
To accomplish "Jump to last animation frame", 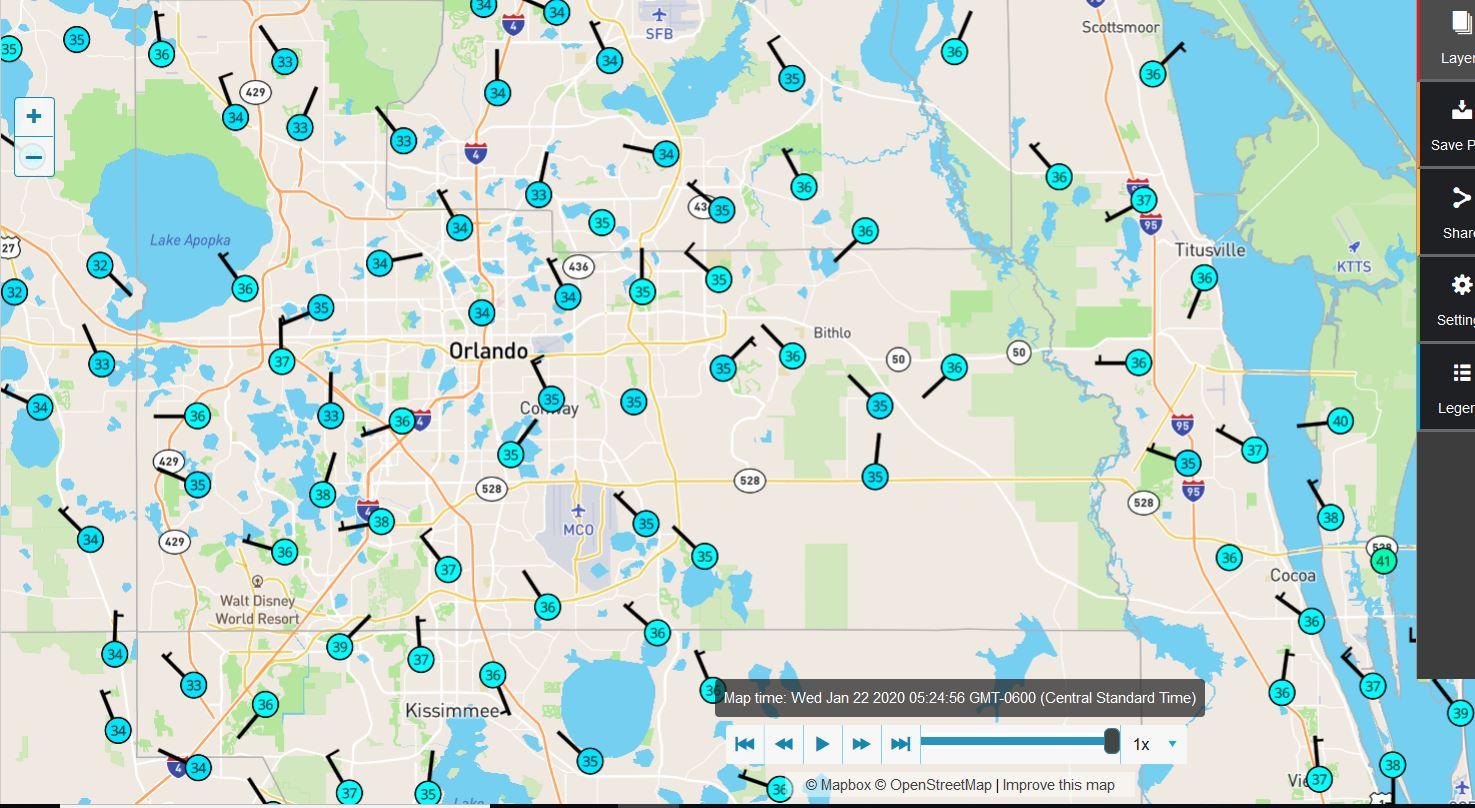I will pos(900,744).
